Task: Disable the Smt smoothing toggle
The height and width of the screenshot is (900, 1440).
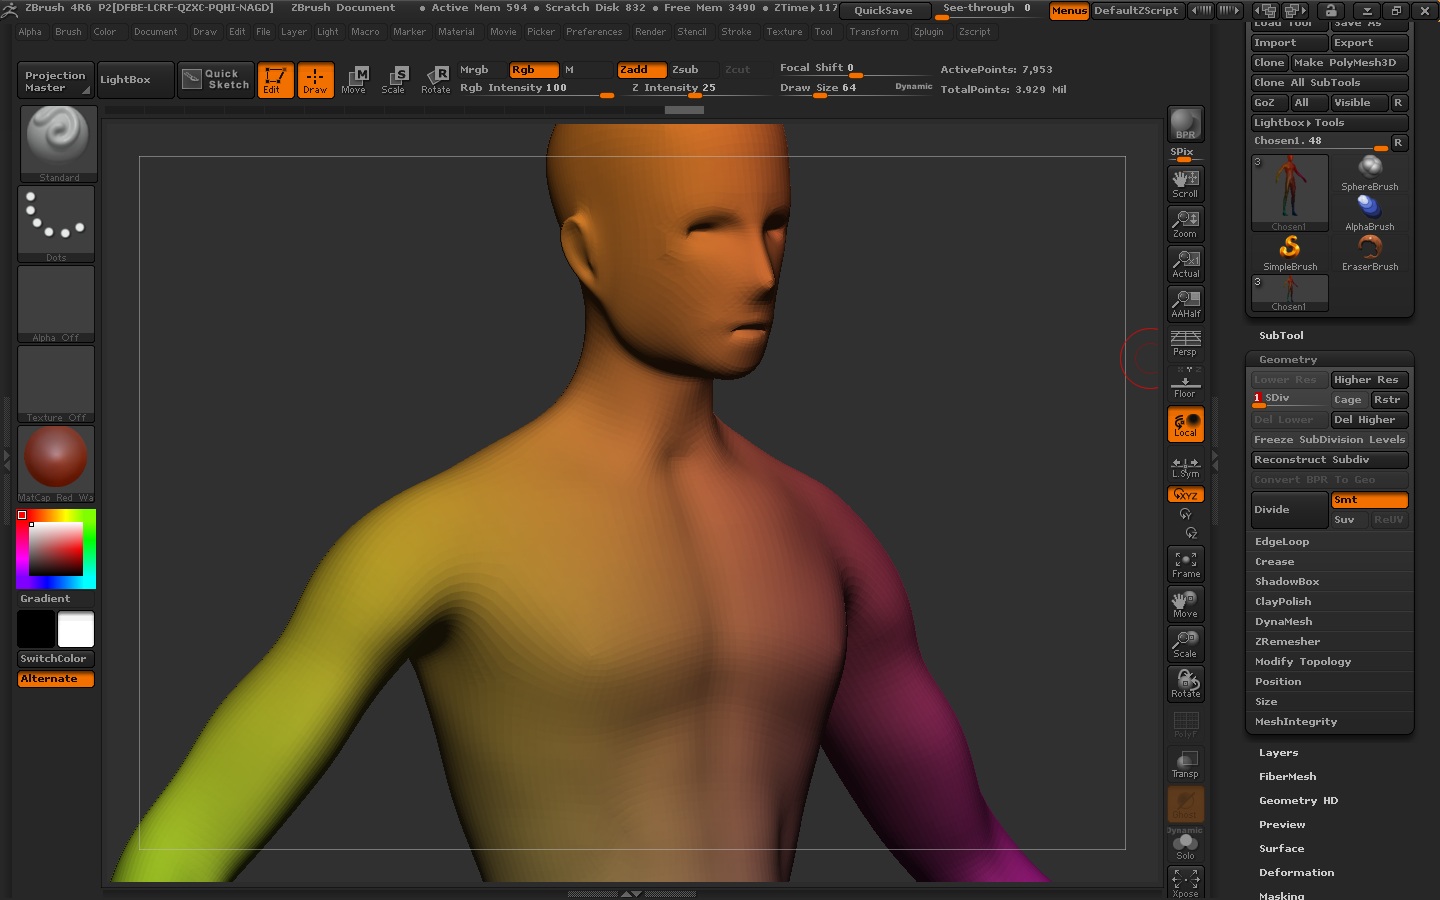Action: (1369, 500)
